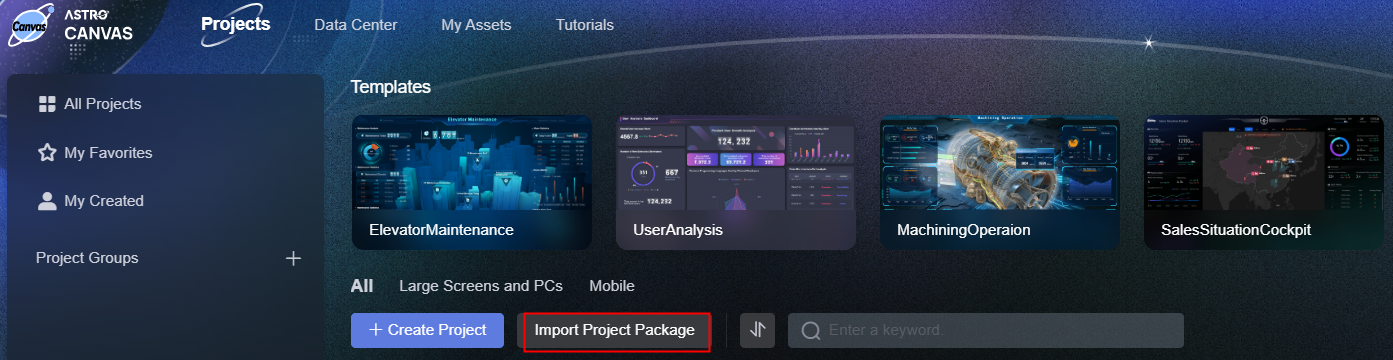Focus the keyword search field
Viewport: 1393px width, 360px height.
click(986, 330)
